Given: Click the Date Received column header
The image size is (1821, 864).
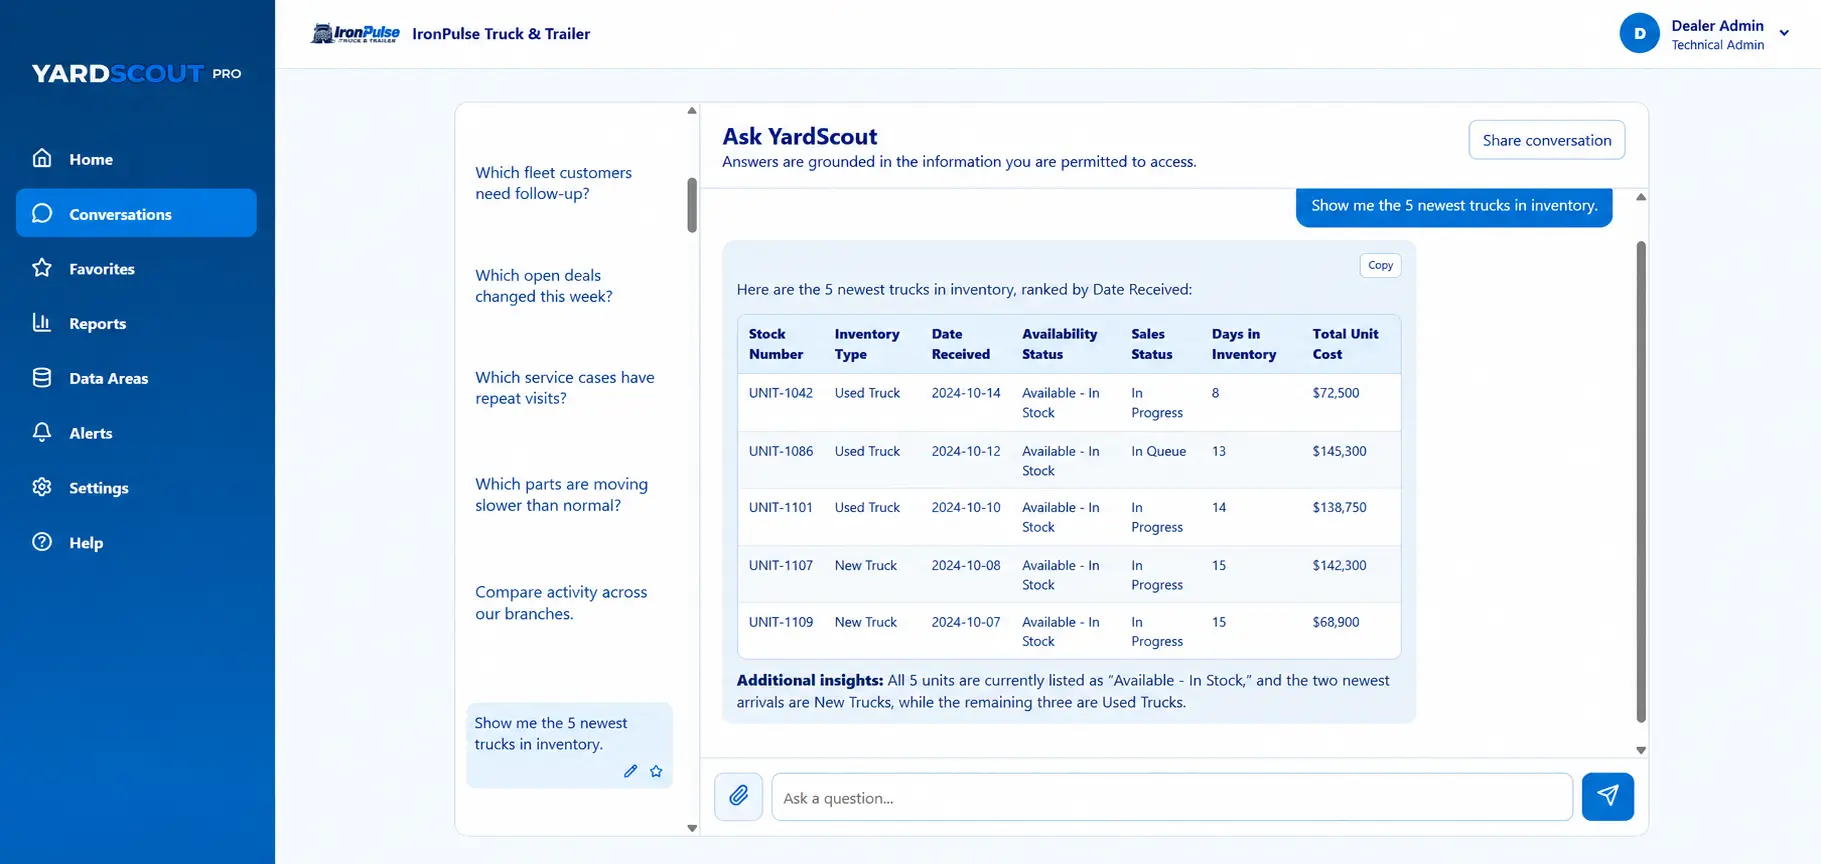Looking at the screenshot, I should tap(961, 344).
